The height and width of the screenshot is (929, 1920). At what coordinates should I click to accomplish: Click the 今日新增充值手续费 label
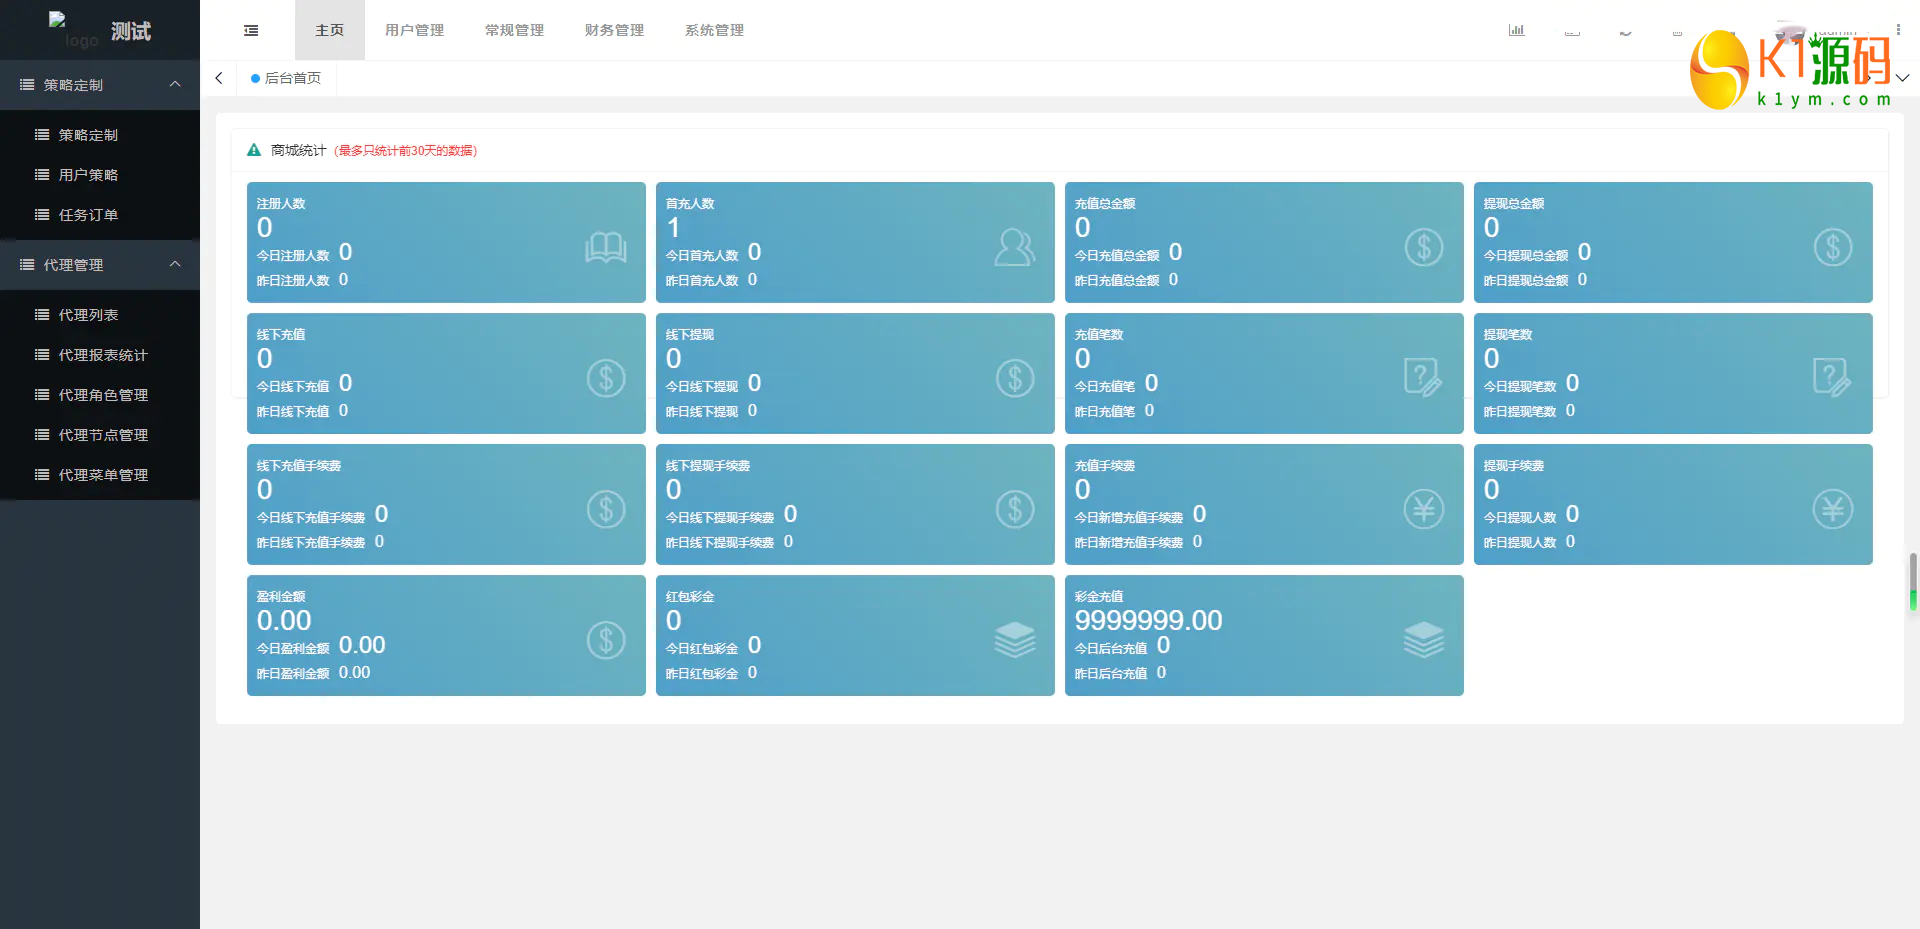[1129, 517]
